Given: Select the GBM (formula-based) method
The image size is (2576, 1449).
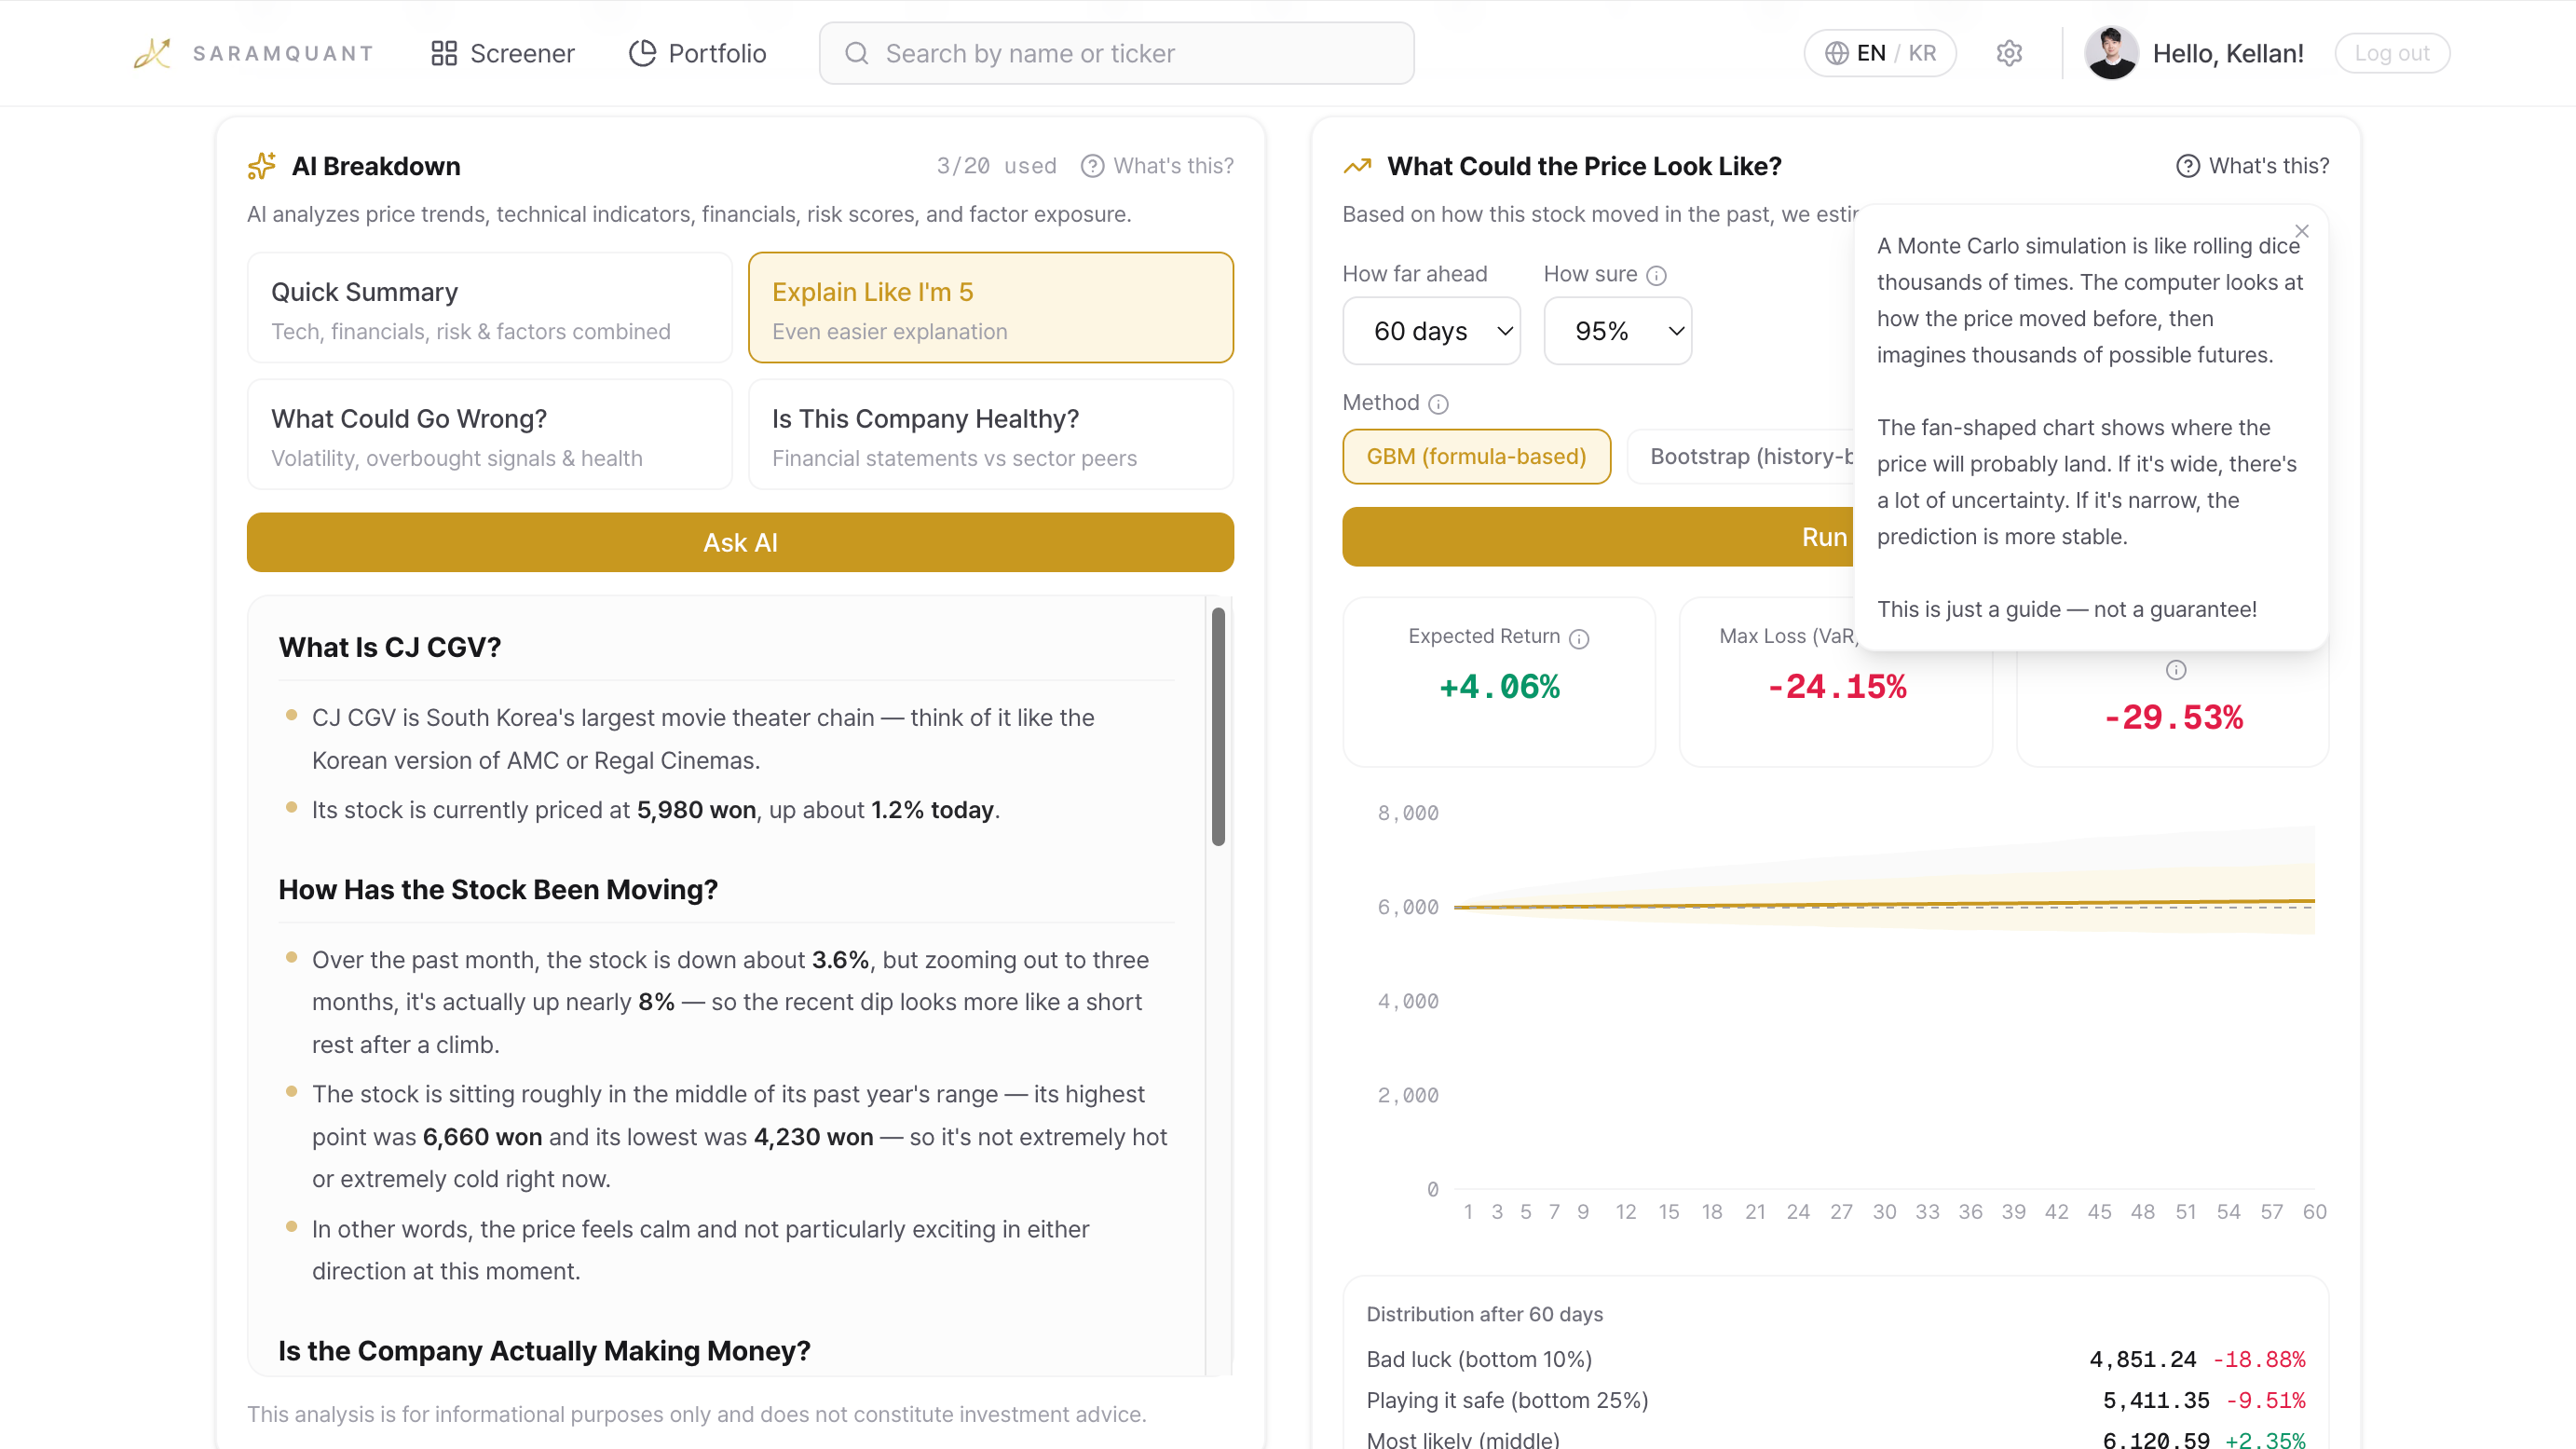Looking at the screenshot, I should (1476, 457).
